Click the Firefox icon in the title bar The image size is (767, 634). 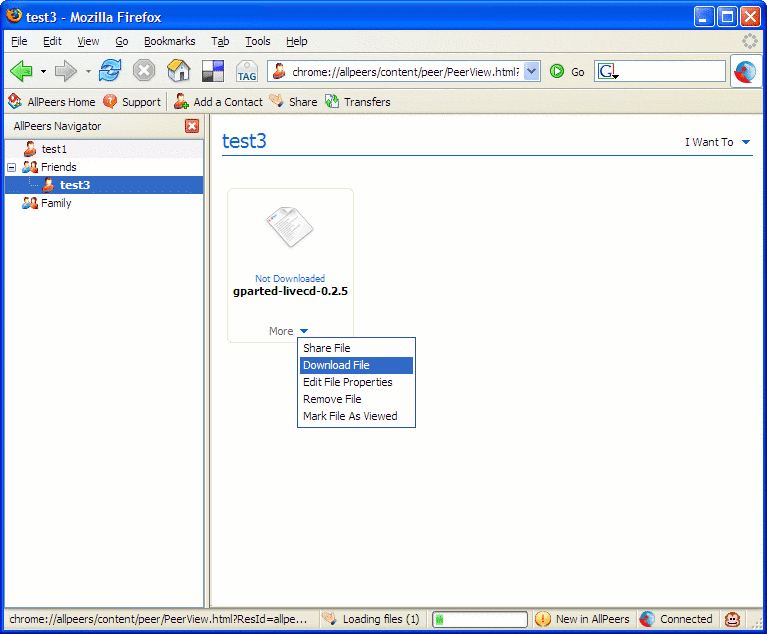[x=14, y=16]
